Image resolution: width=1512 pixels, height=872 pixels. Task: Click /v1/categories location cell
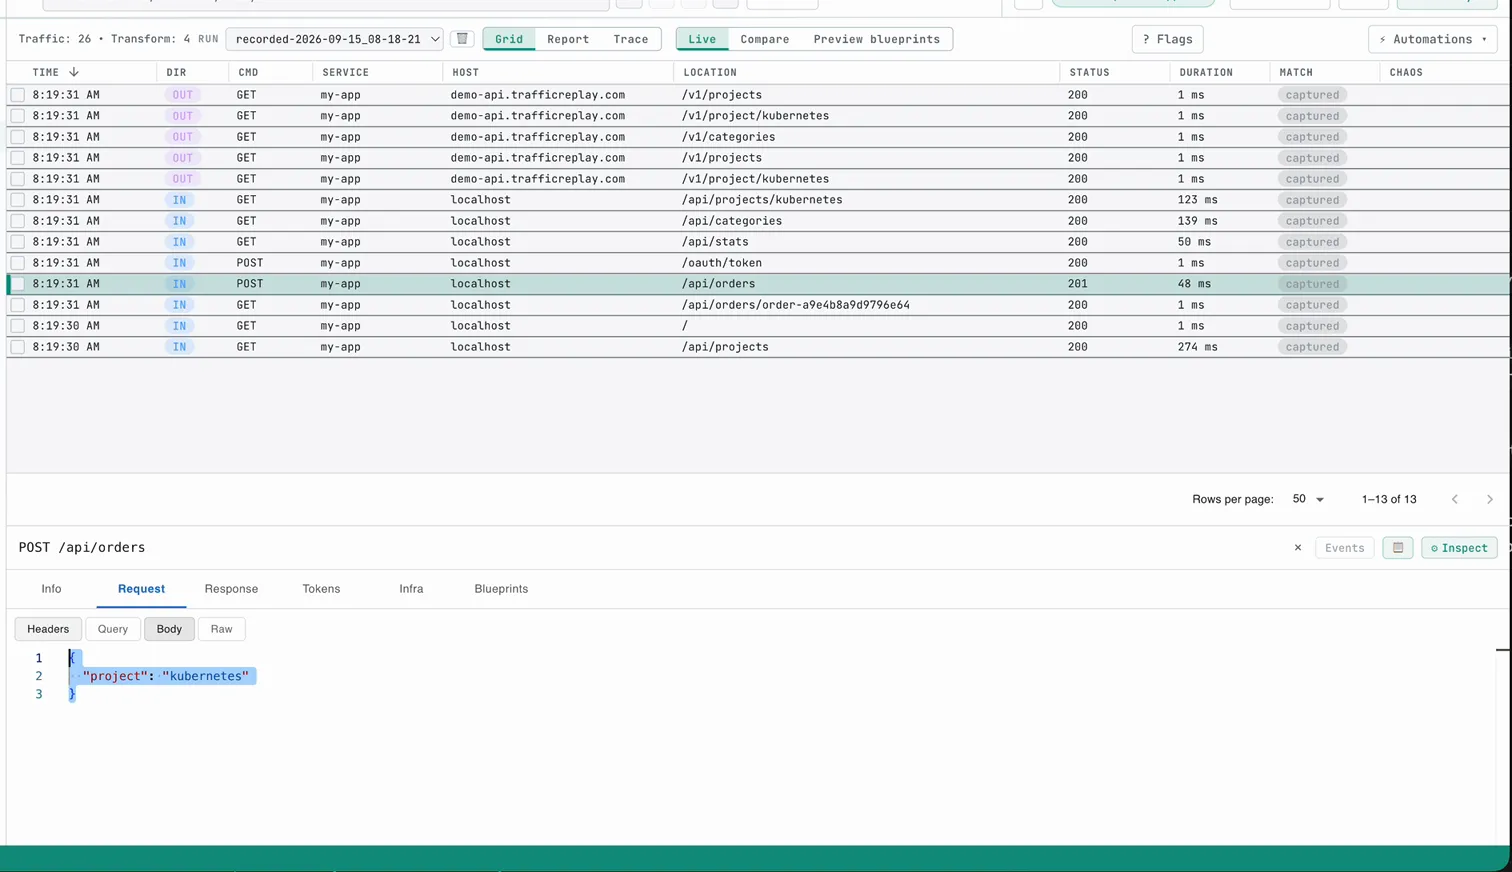click(x=728, y=137)
